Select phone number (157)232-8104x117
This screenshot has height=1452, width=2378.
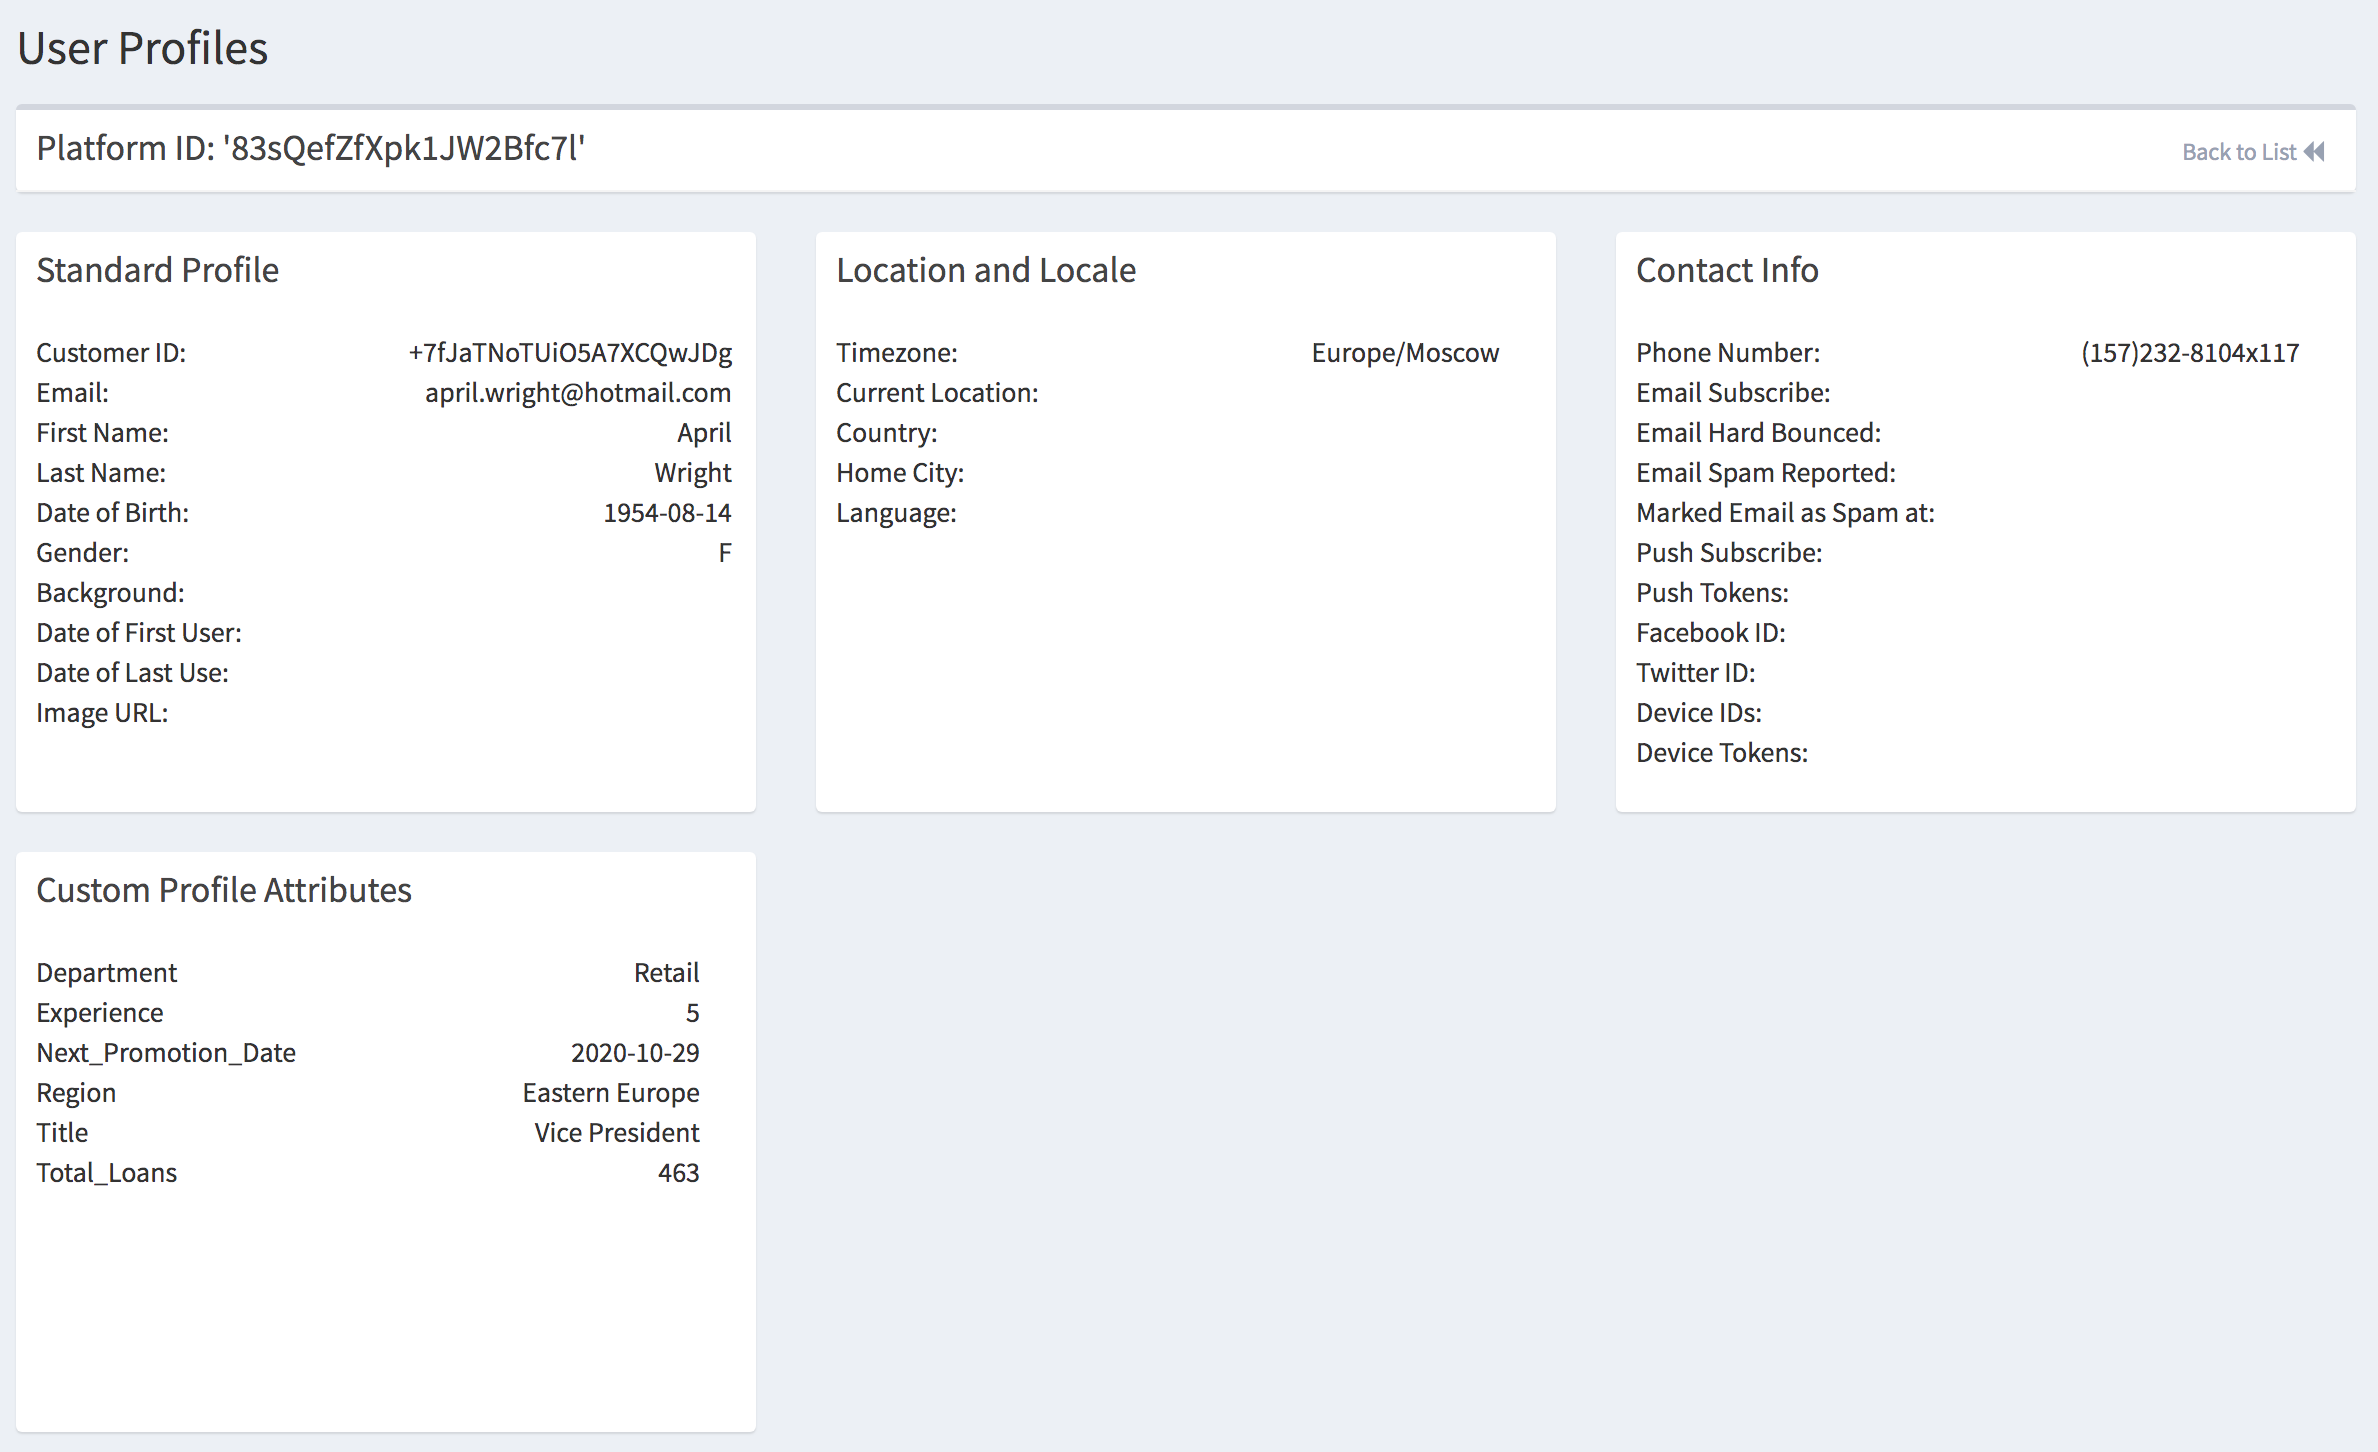(x=2190, y=353)
